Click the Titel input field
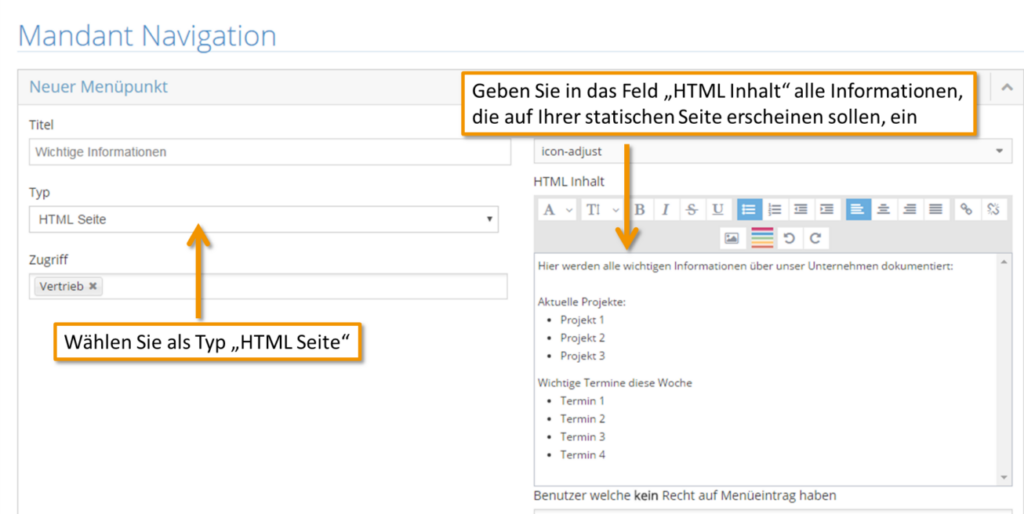The image size is (1024, 514). 270,152
